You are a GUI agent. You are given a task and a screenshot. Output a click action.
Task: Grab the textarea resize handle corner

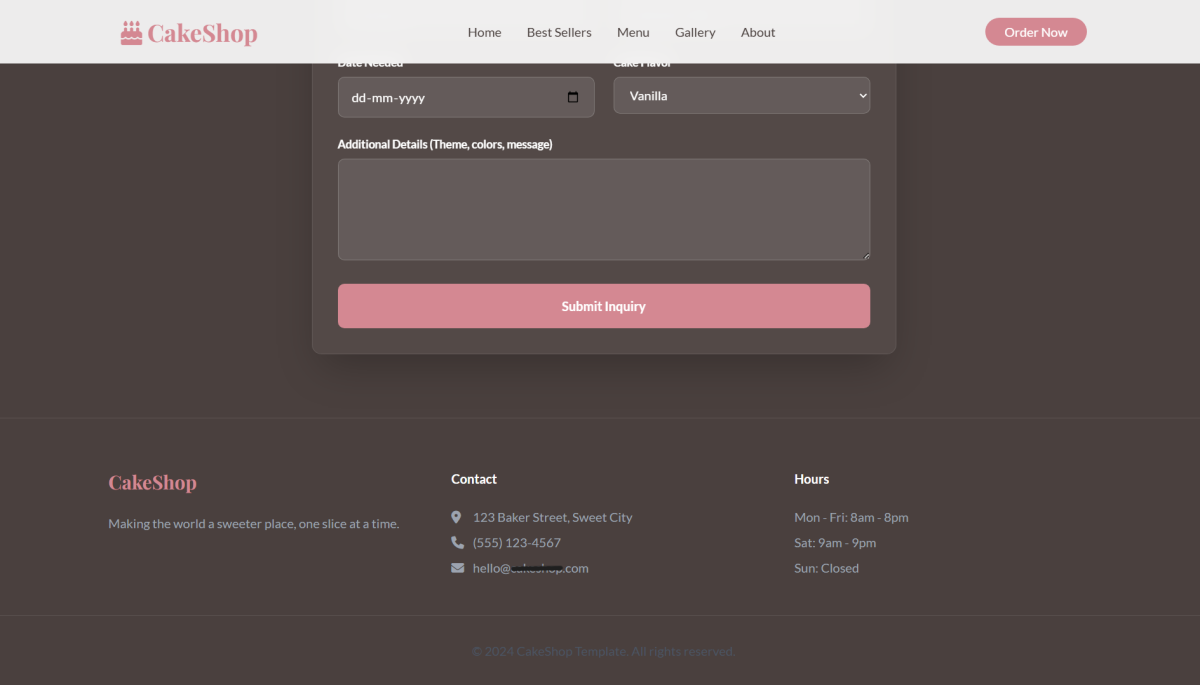pos(865,256)
